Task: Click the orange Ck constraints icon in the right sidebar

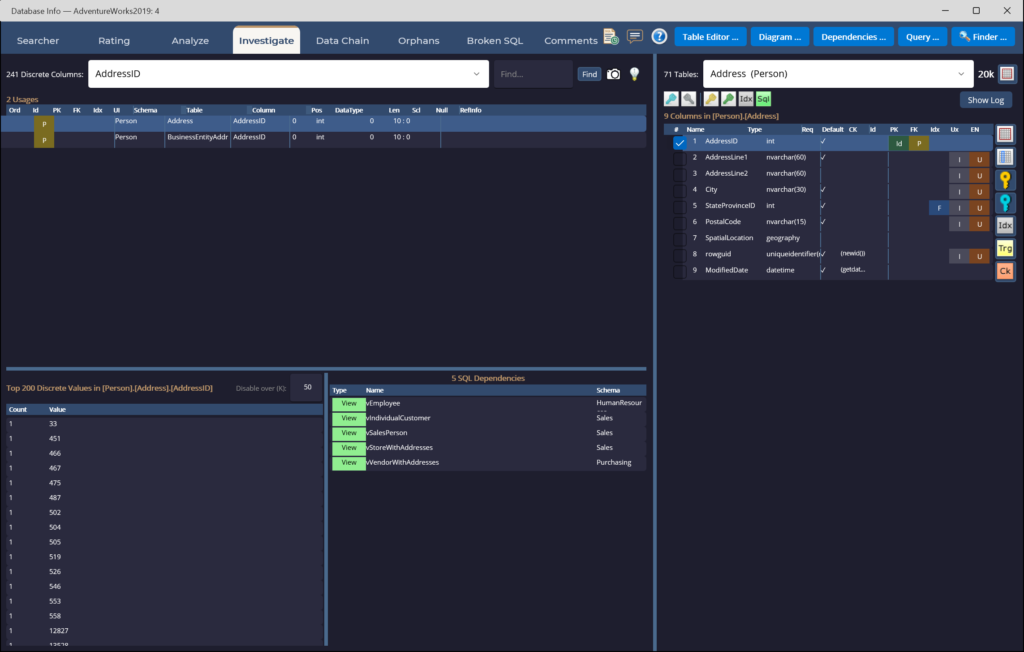Action: [x=1005, y=270]
